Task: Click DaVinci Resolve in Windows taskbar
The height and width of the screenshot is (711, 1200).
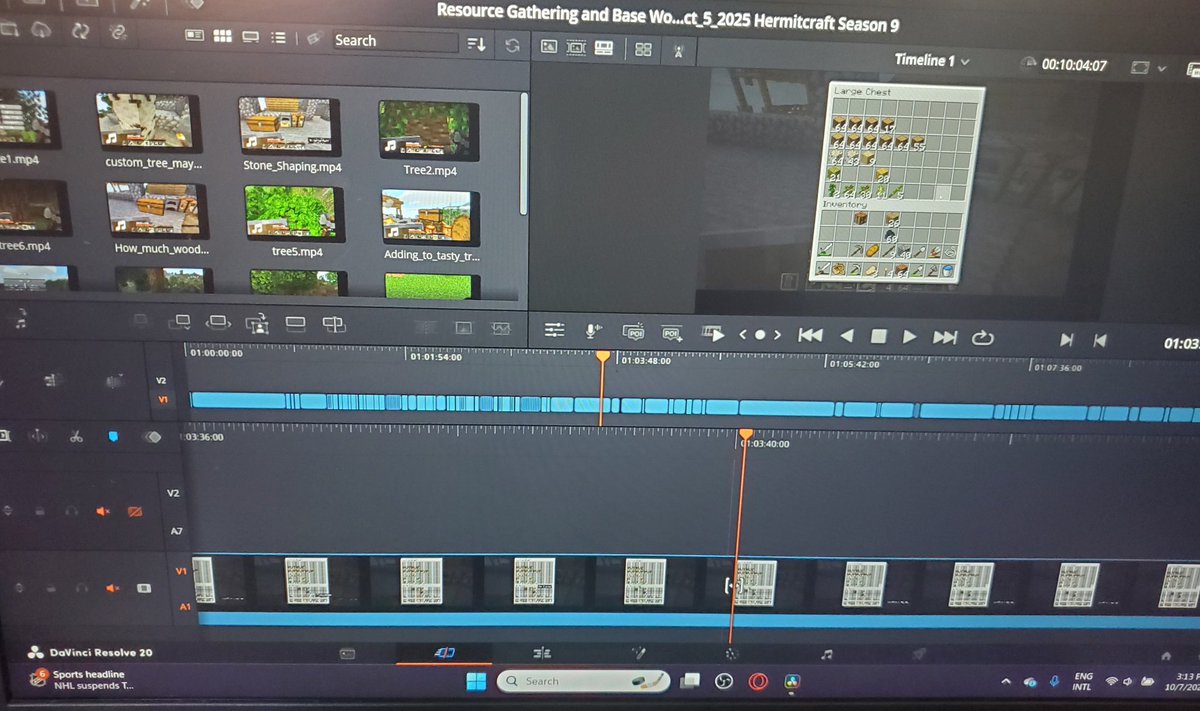Action: point(793,682)
